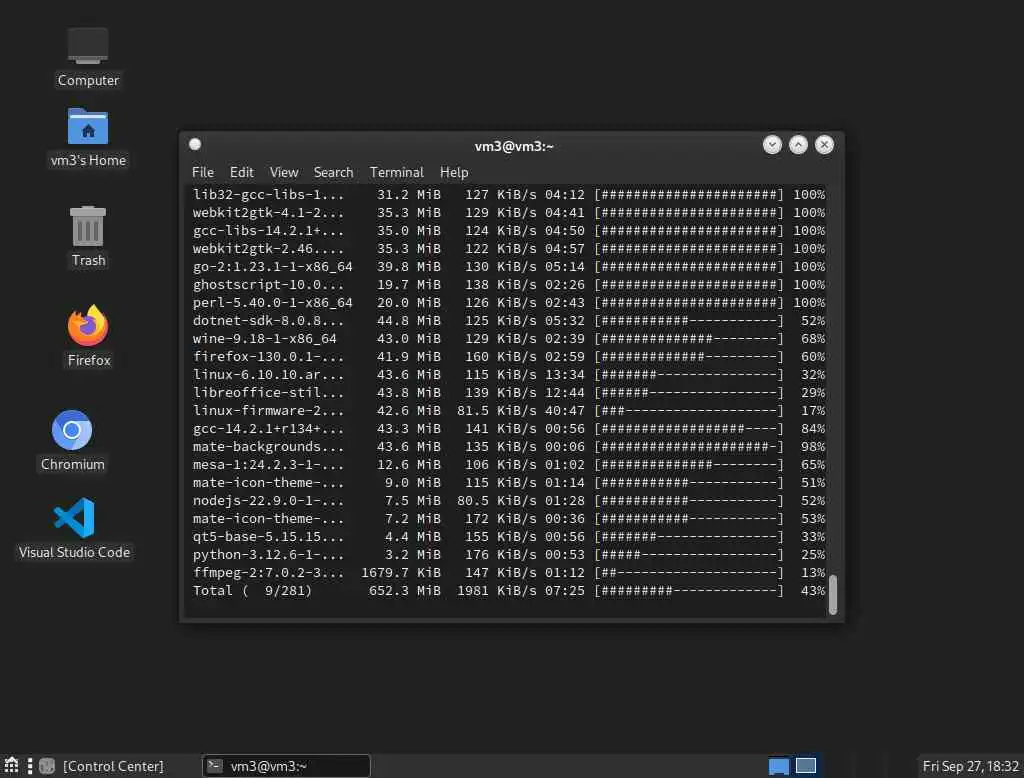Click the linux-firmware-2... package name
Screen dimensions: 1024x778
click(x=268, y=411)
